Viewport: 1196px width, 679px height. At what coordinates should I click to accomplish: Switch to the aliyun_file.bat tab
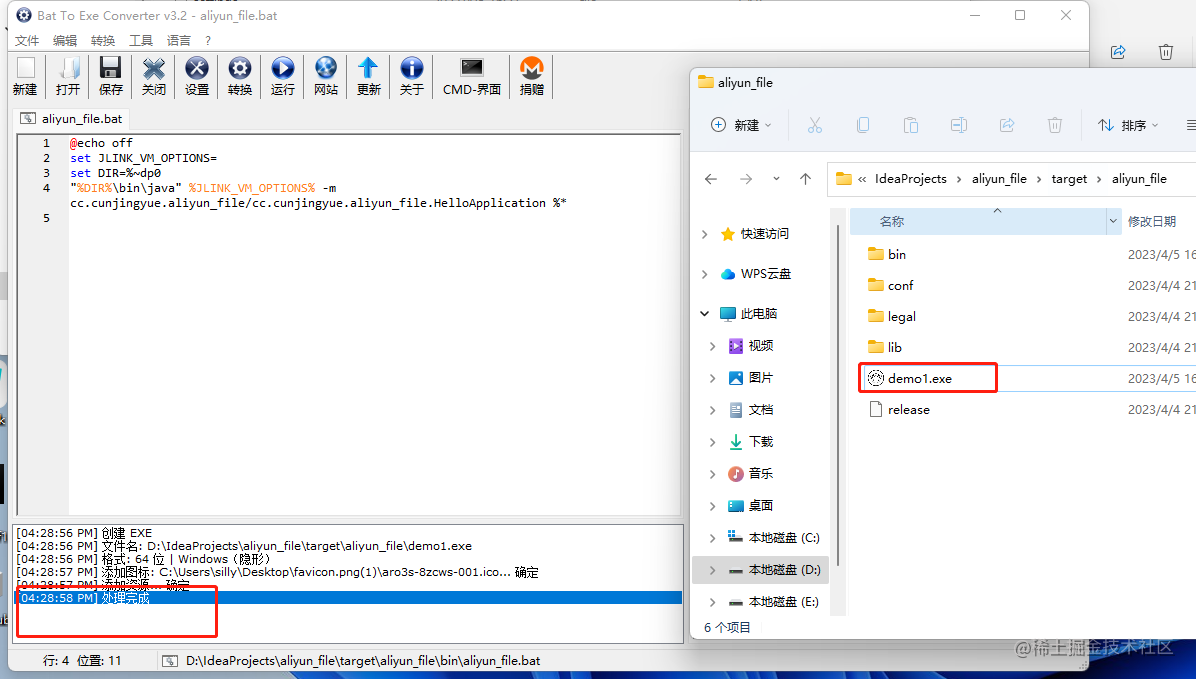(x=71, y=118)
